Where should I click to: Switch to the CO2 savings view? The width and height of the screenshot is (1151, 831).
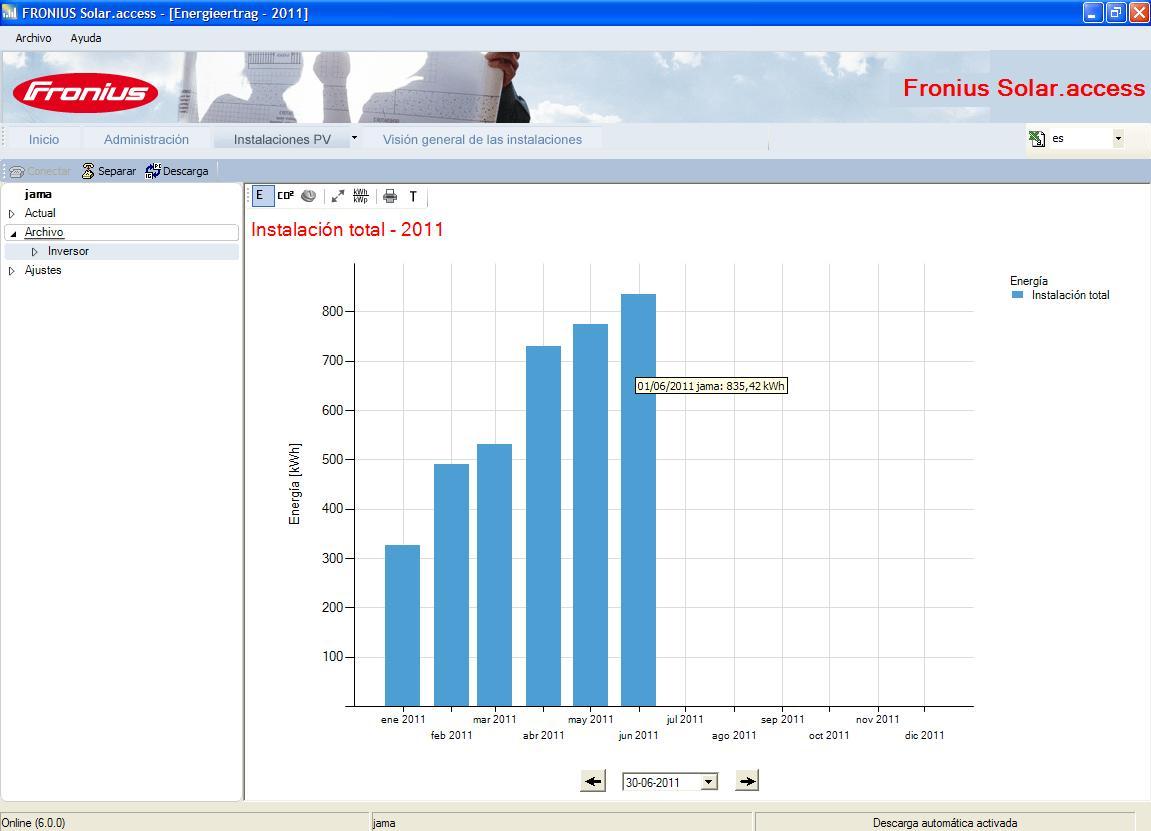pyautogui.click(x=286, y=196)
